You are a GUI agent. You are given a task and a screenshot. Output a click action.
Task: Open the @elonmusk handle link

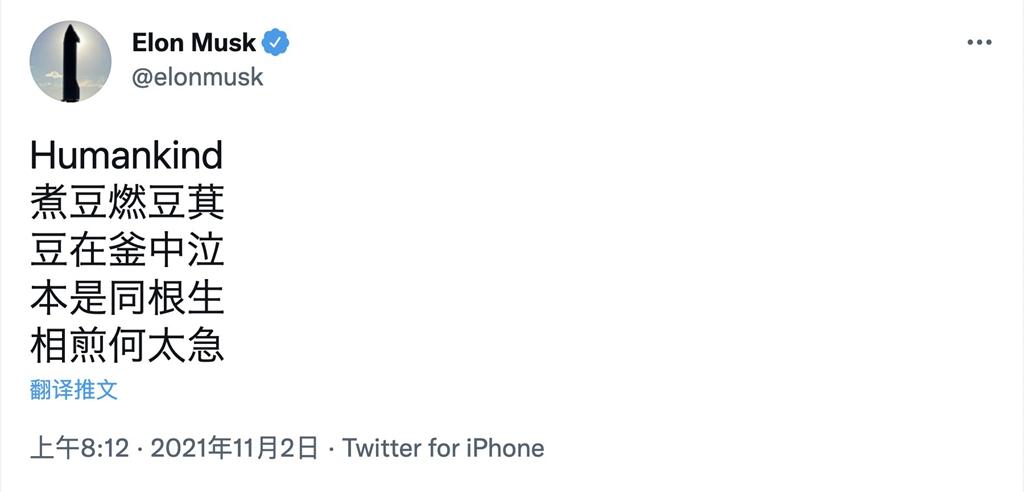coord(197,77)
